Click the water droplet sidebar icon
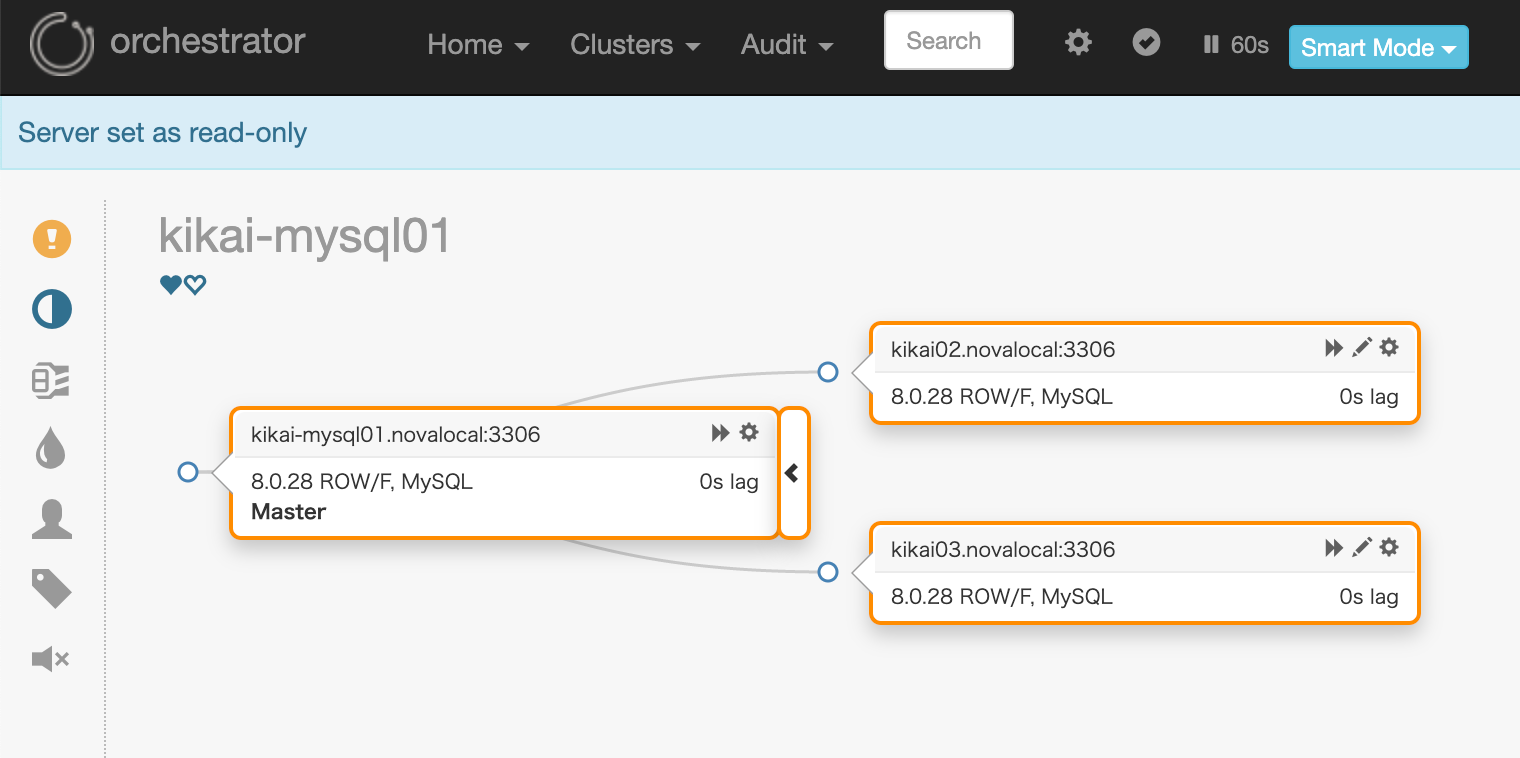The image size is (1520, 758). 51,450
